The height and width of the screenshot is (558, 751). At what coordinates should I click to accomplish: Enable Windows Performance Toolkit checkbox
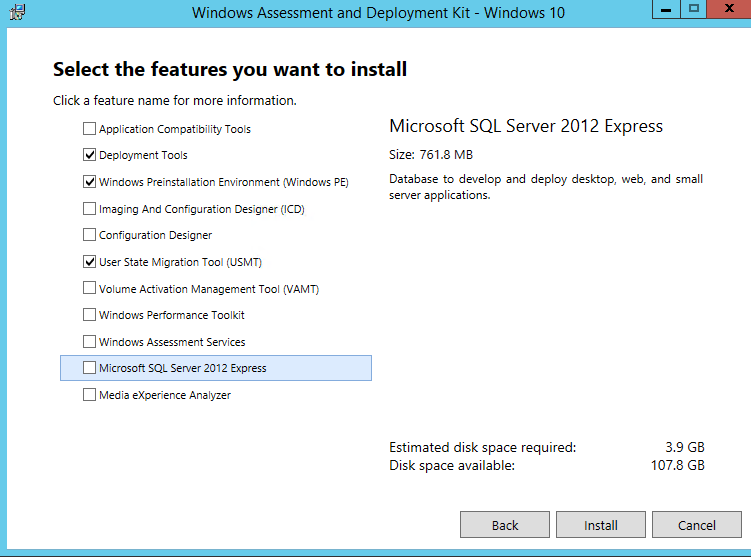(89, 315)
